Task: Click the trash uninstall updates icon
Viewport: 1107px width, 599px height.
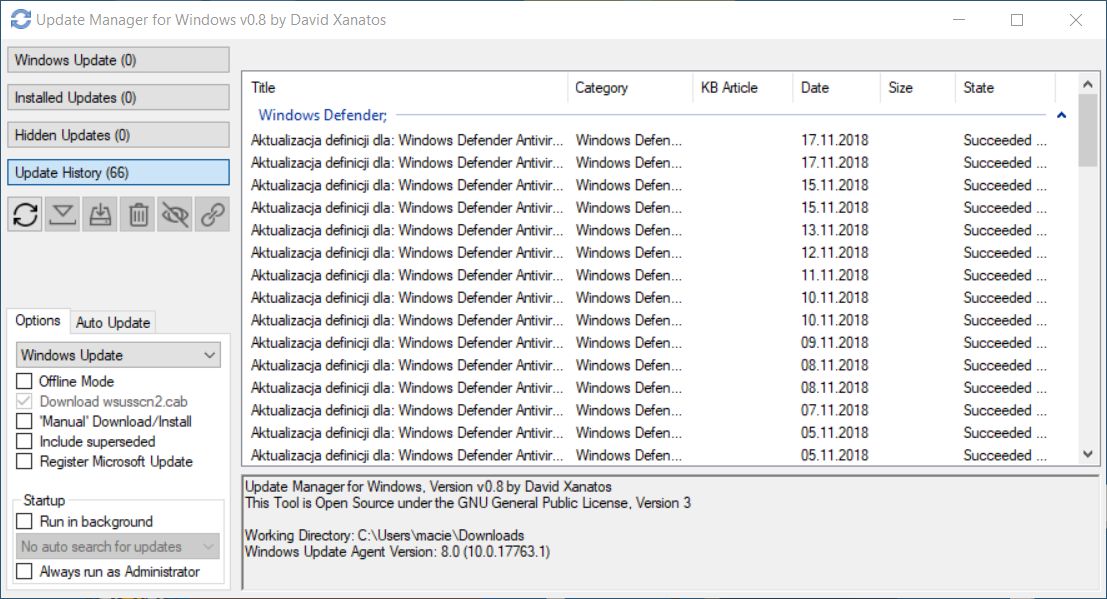Action: [138, 214]
